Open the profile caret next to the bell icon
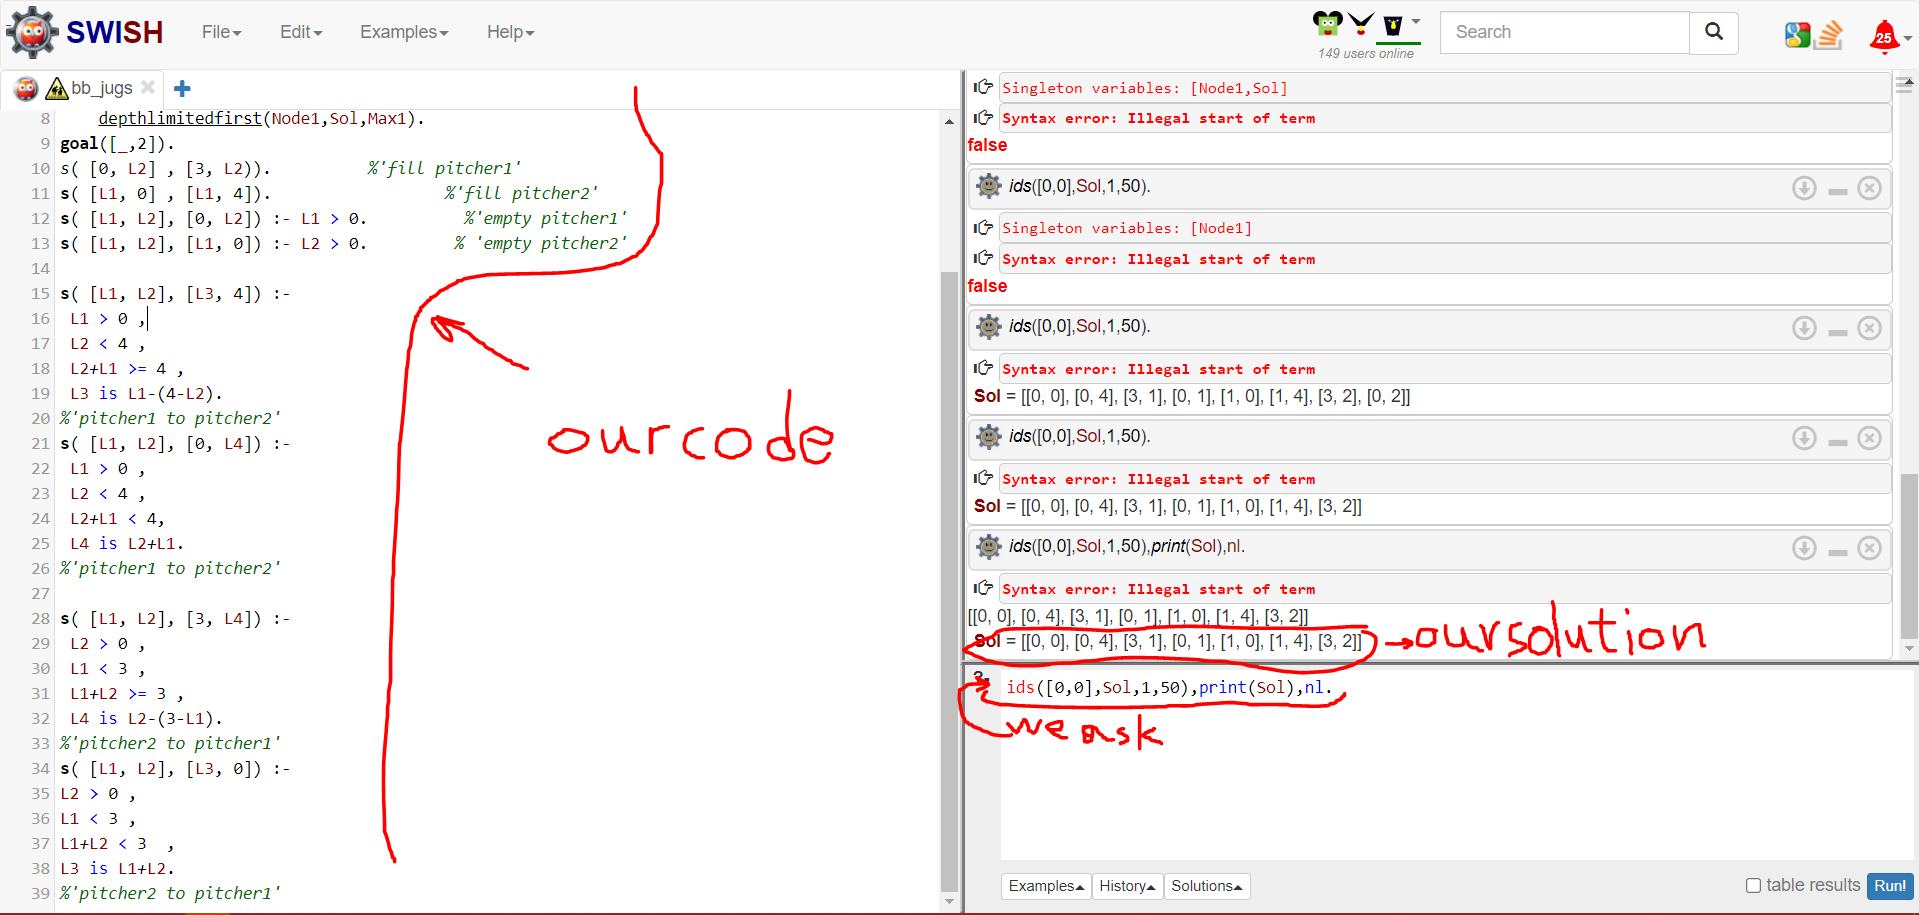The height and width of the screenshot is (915, 1919). [x=1906, y=40]
